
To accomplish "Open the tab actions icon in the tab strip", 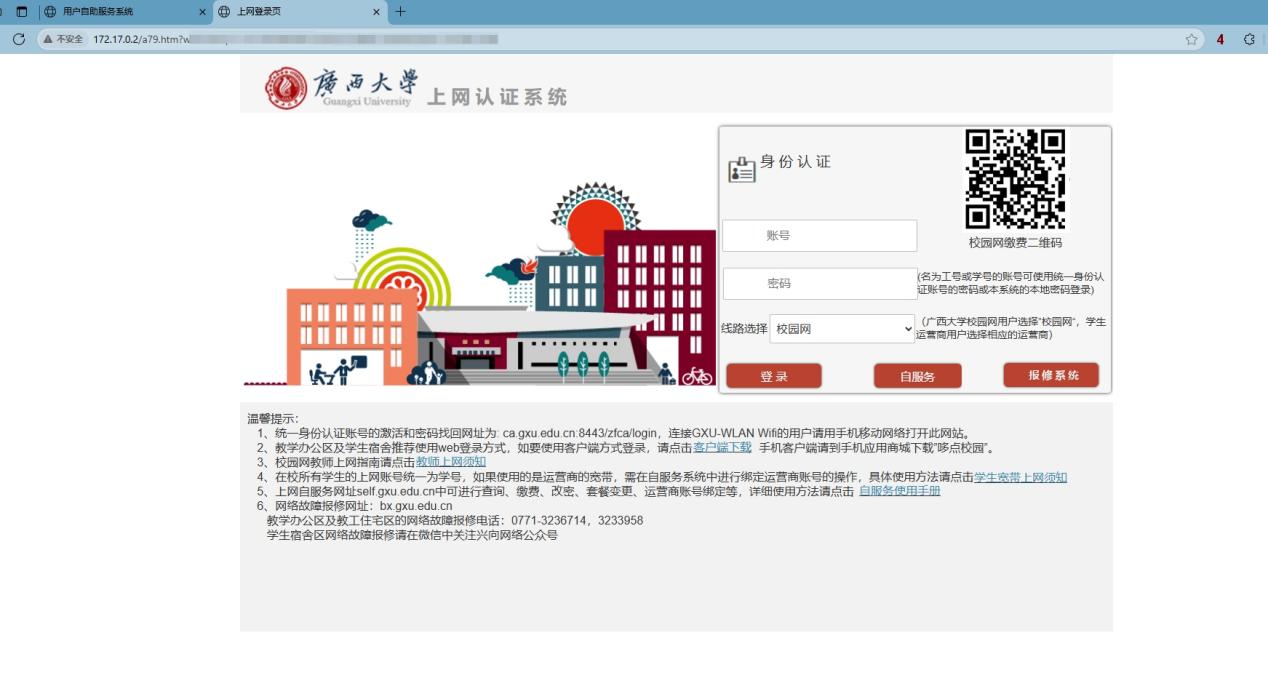I will point(22,12).
